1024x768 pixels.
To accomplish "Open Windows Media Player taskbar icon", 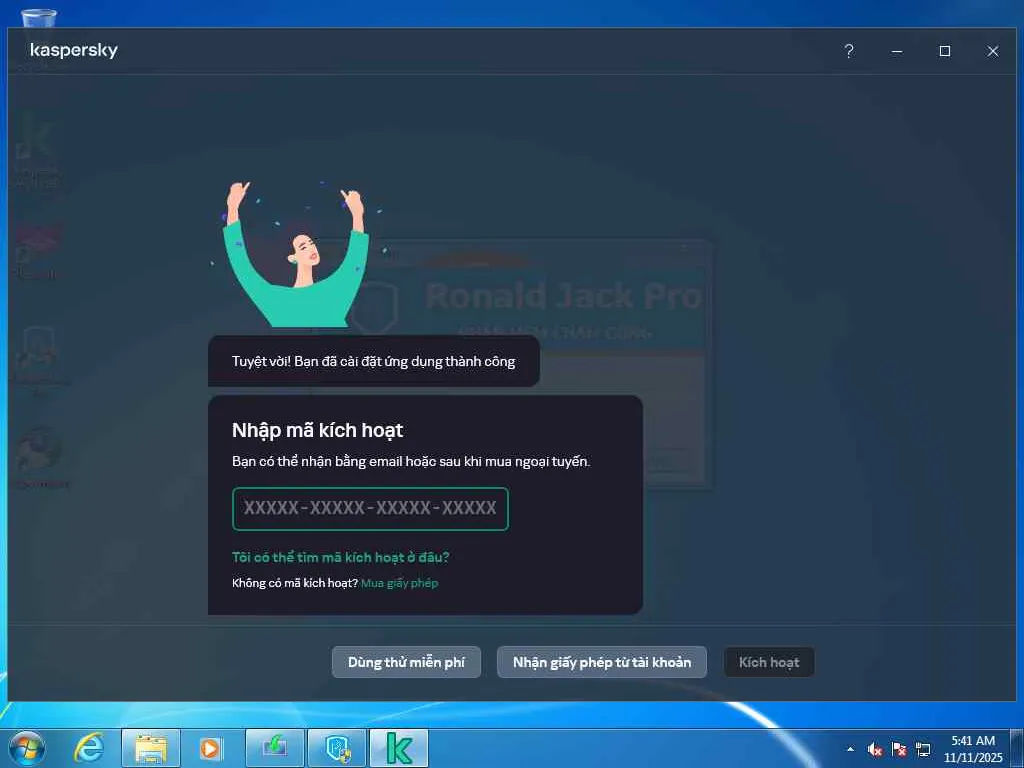I will (x=211, y=748).
